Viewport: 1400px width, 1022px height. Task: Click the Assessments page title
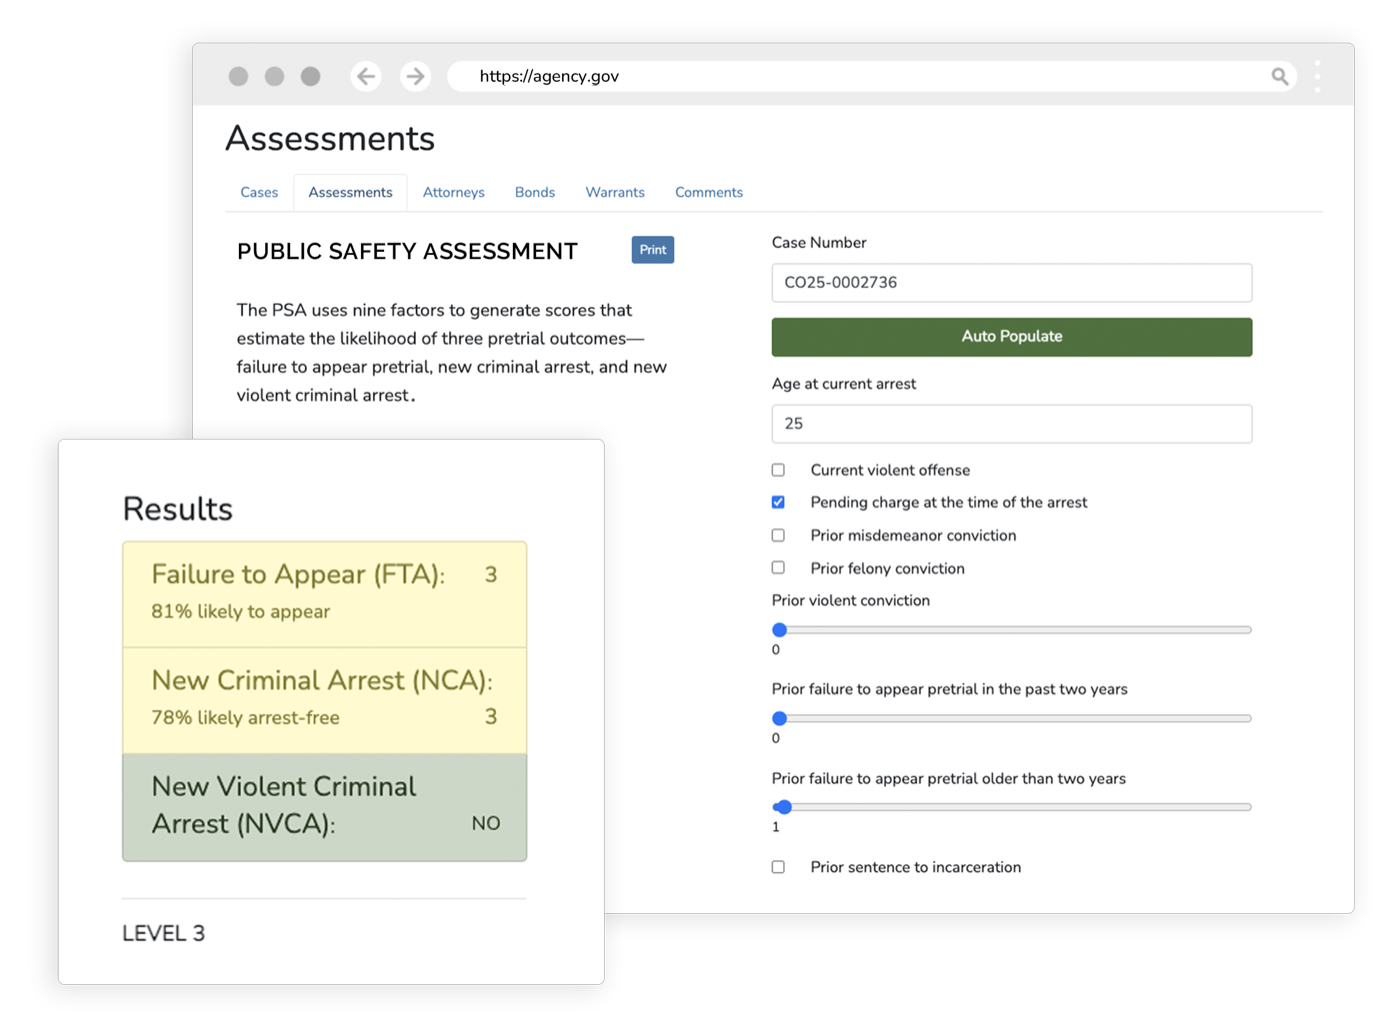tap(330, 138)
